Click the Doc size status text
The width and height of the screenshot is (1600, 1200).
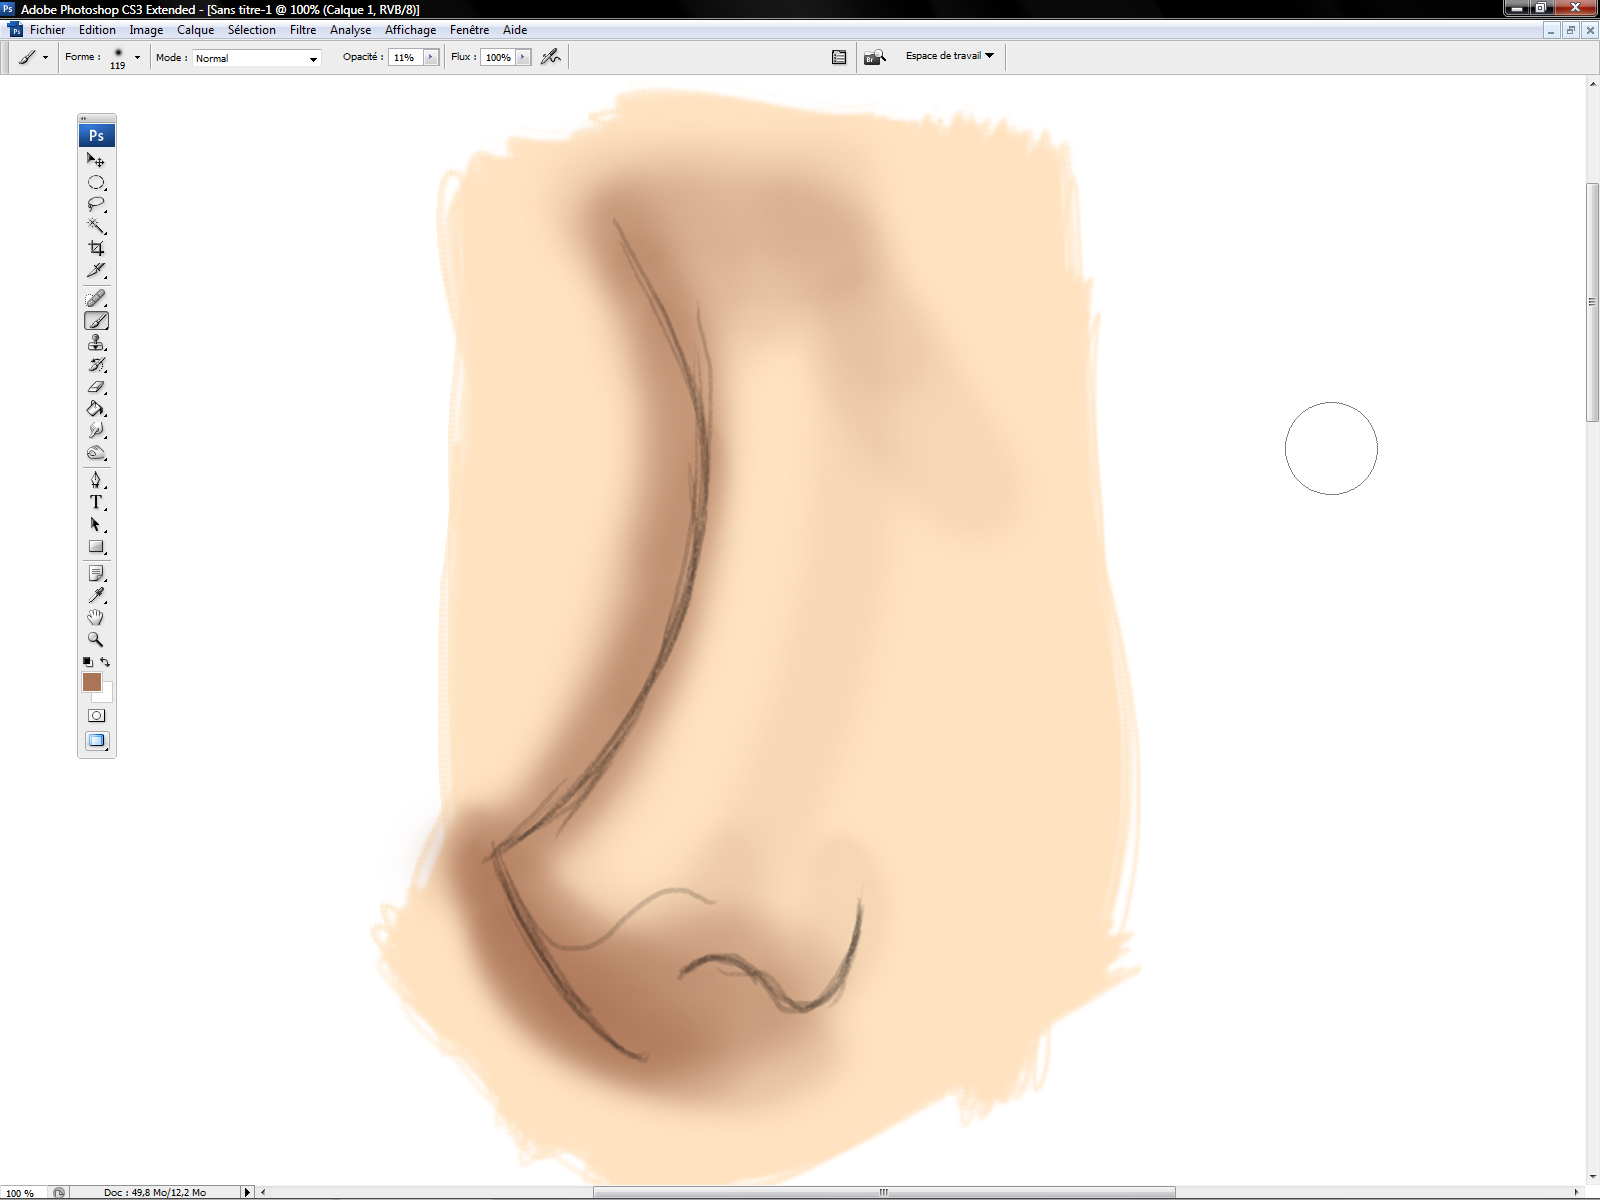click(x=155, y=1192)
